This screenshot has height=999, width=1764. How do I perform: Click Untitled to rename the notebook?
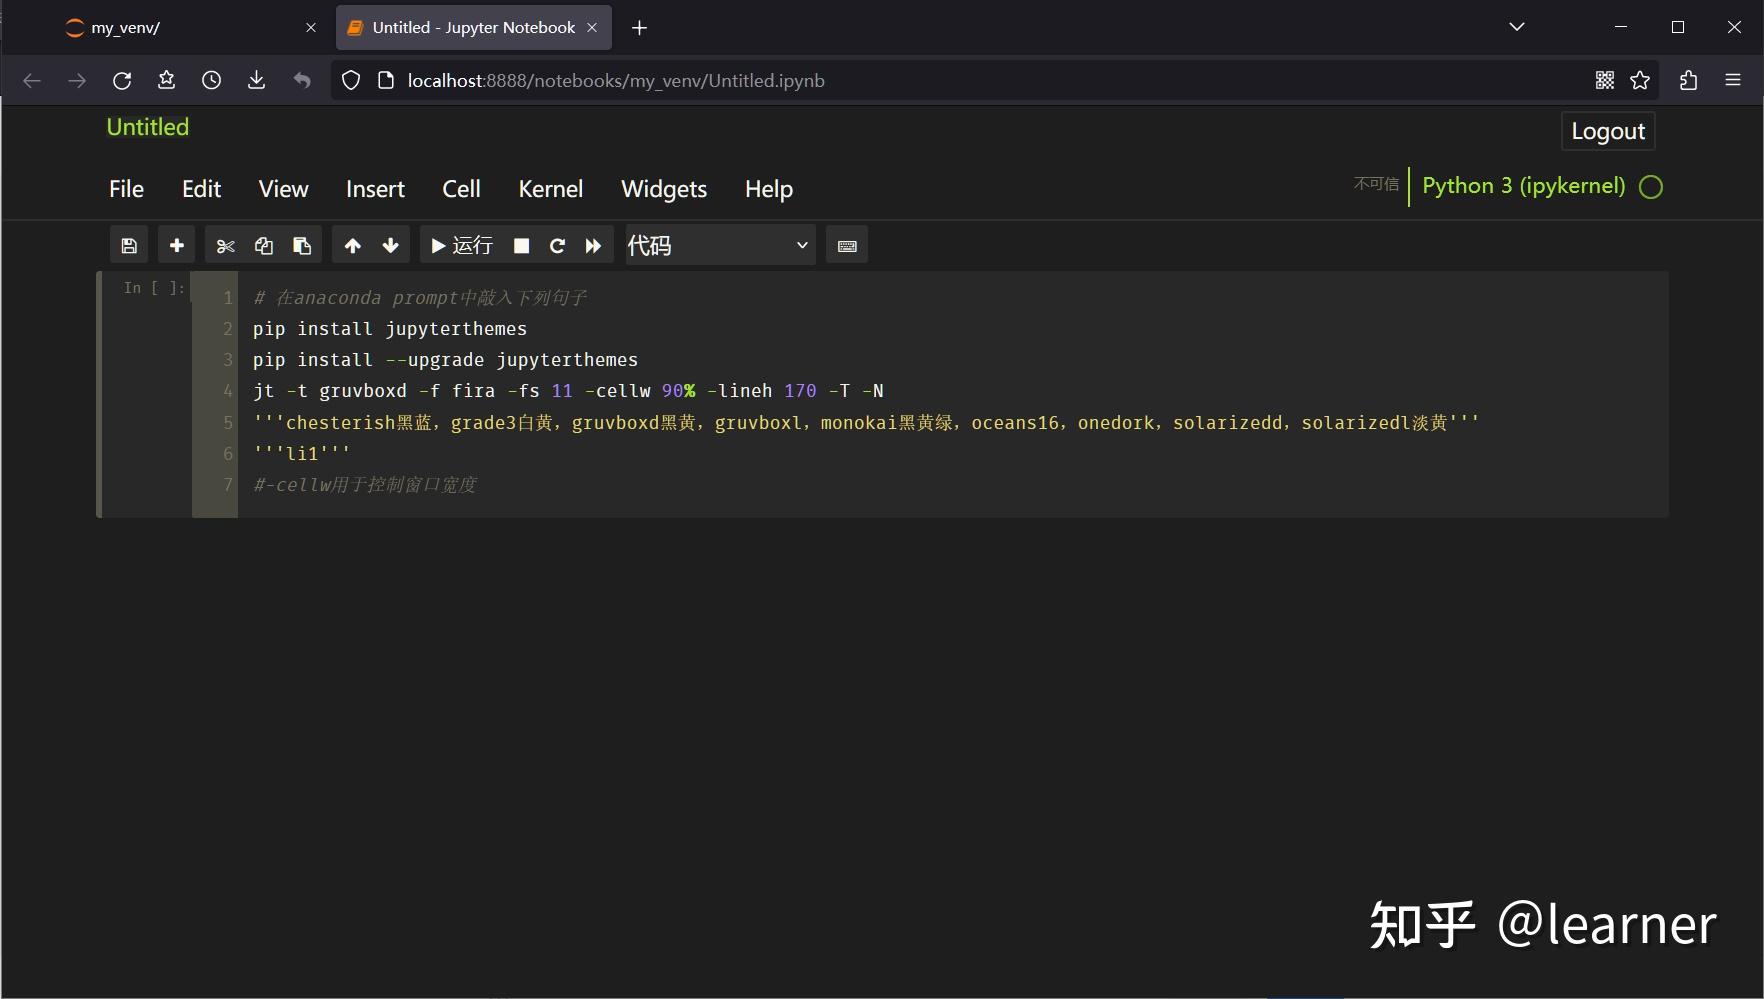146,127
